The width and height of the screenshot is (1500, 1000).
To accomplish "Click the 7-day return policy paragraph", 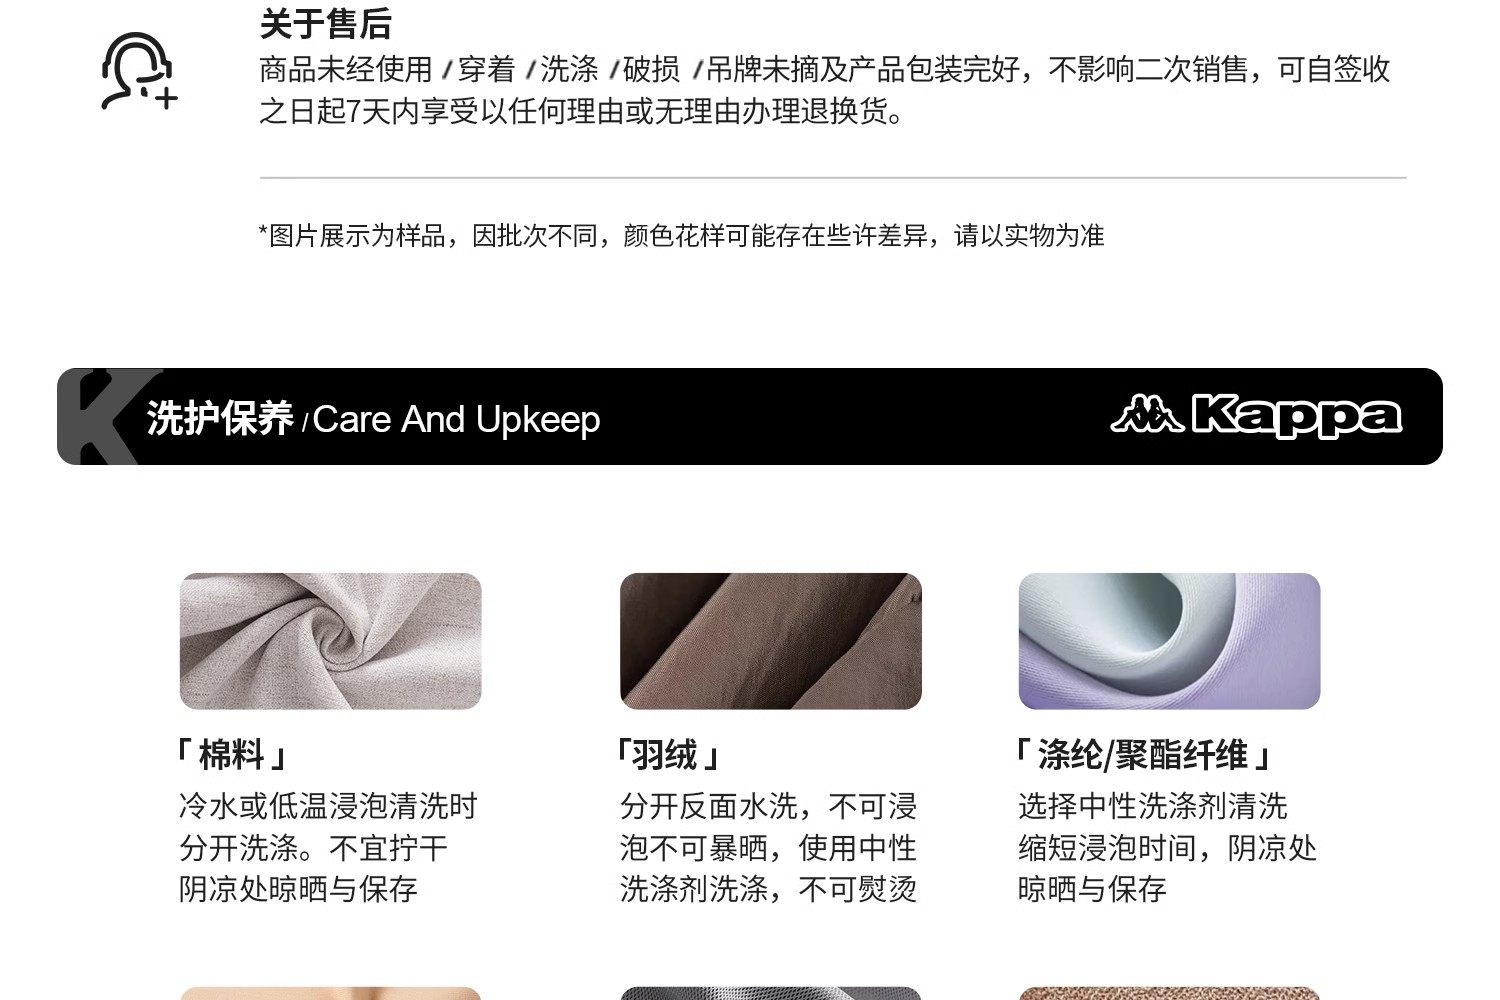I will (825, 90).
